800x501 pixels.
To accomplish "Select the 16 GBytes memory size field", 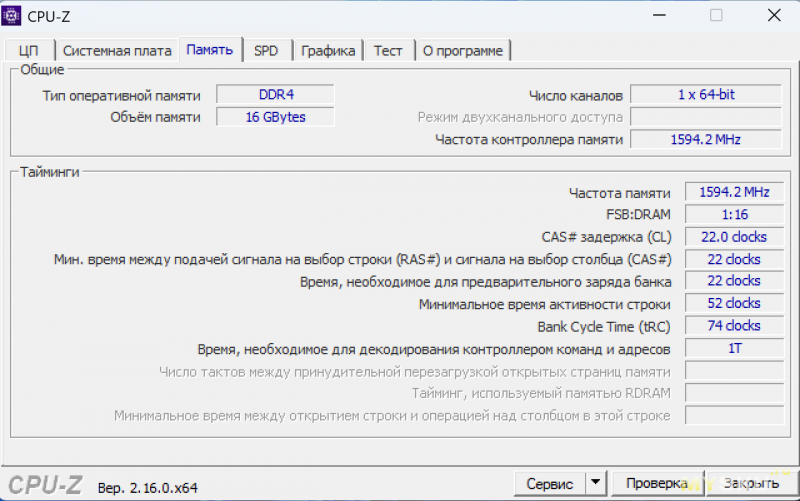I will (275, 117).
